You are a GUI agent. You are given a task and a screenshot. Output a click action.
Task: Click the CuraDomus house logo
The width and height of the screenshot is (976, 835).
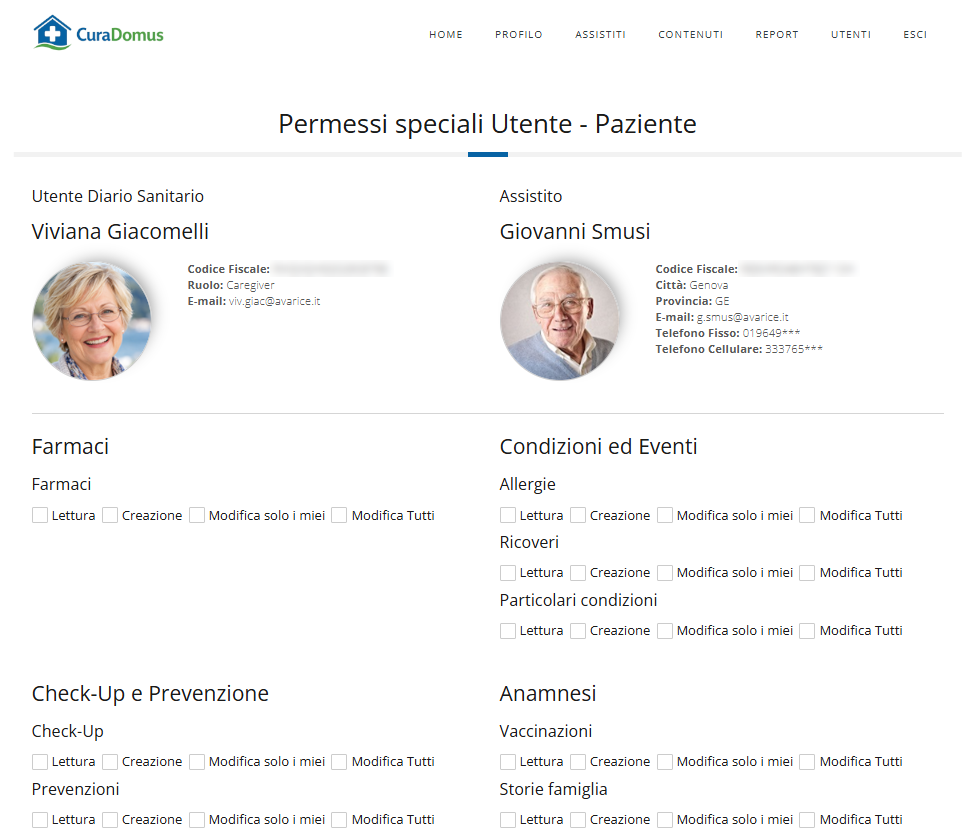(x=98, y=33)
